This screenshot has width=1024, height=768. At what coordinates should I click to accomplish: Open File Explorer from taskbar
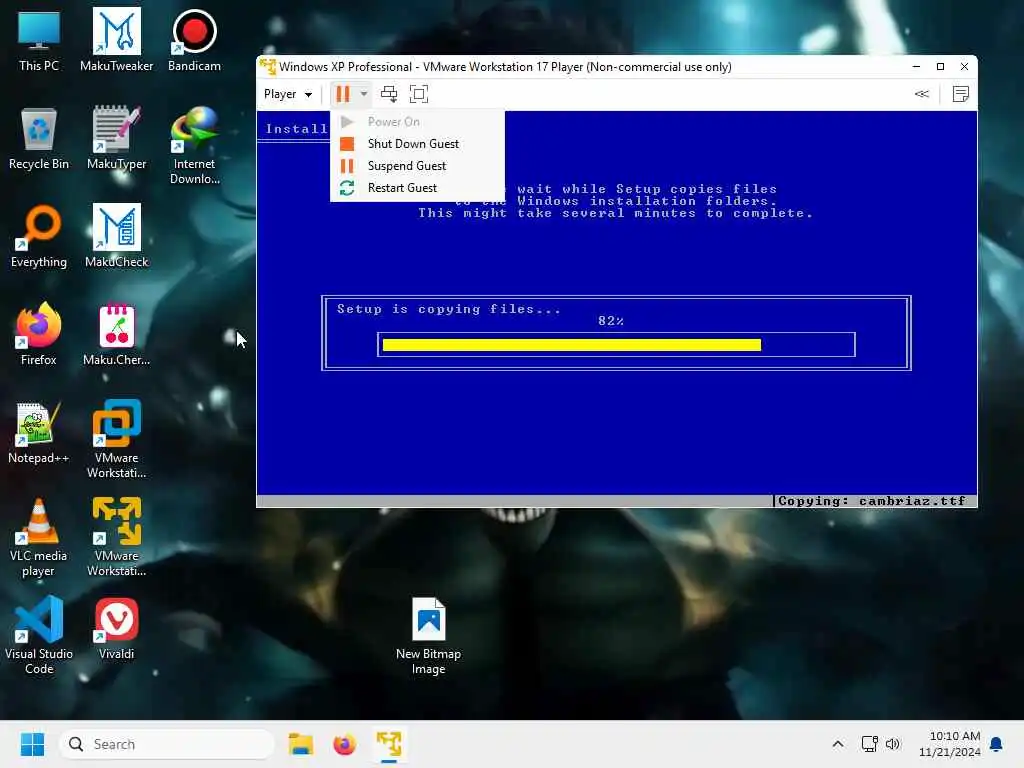click(x=300, y=744)
